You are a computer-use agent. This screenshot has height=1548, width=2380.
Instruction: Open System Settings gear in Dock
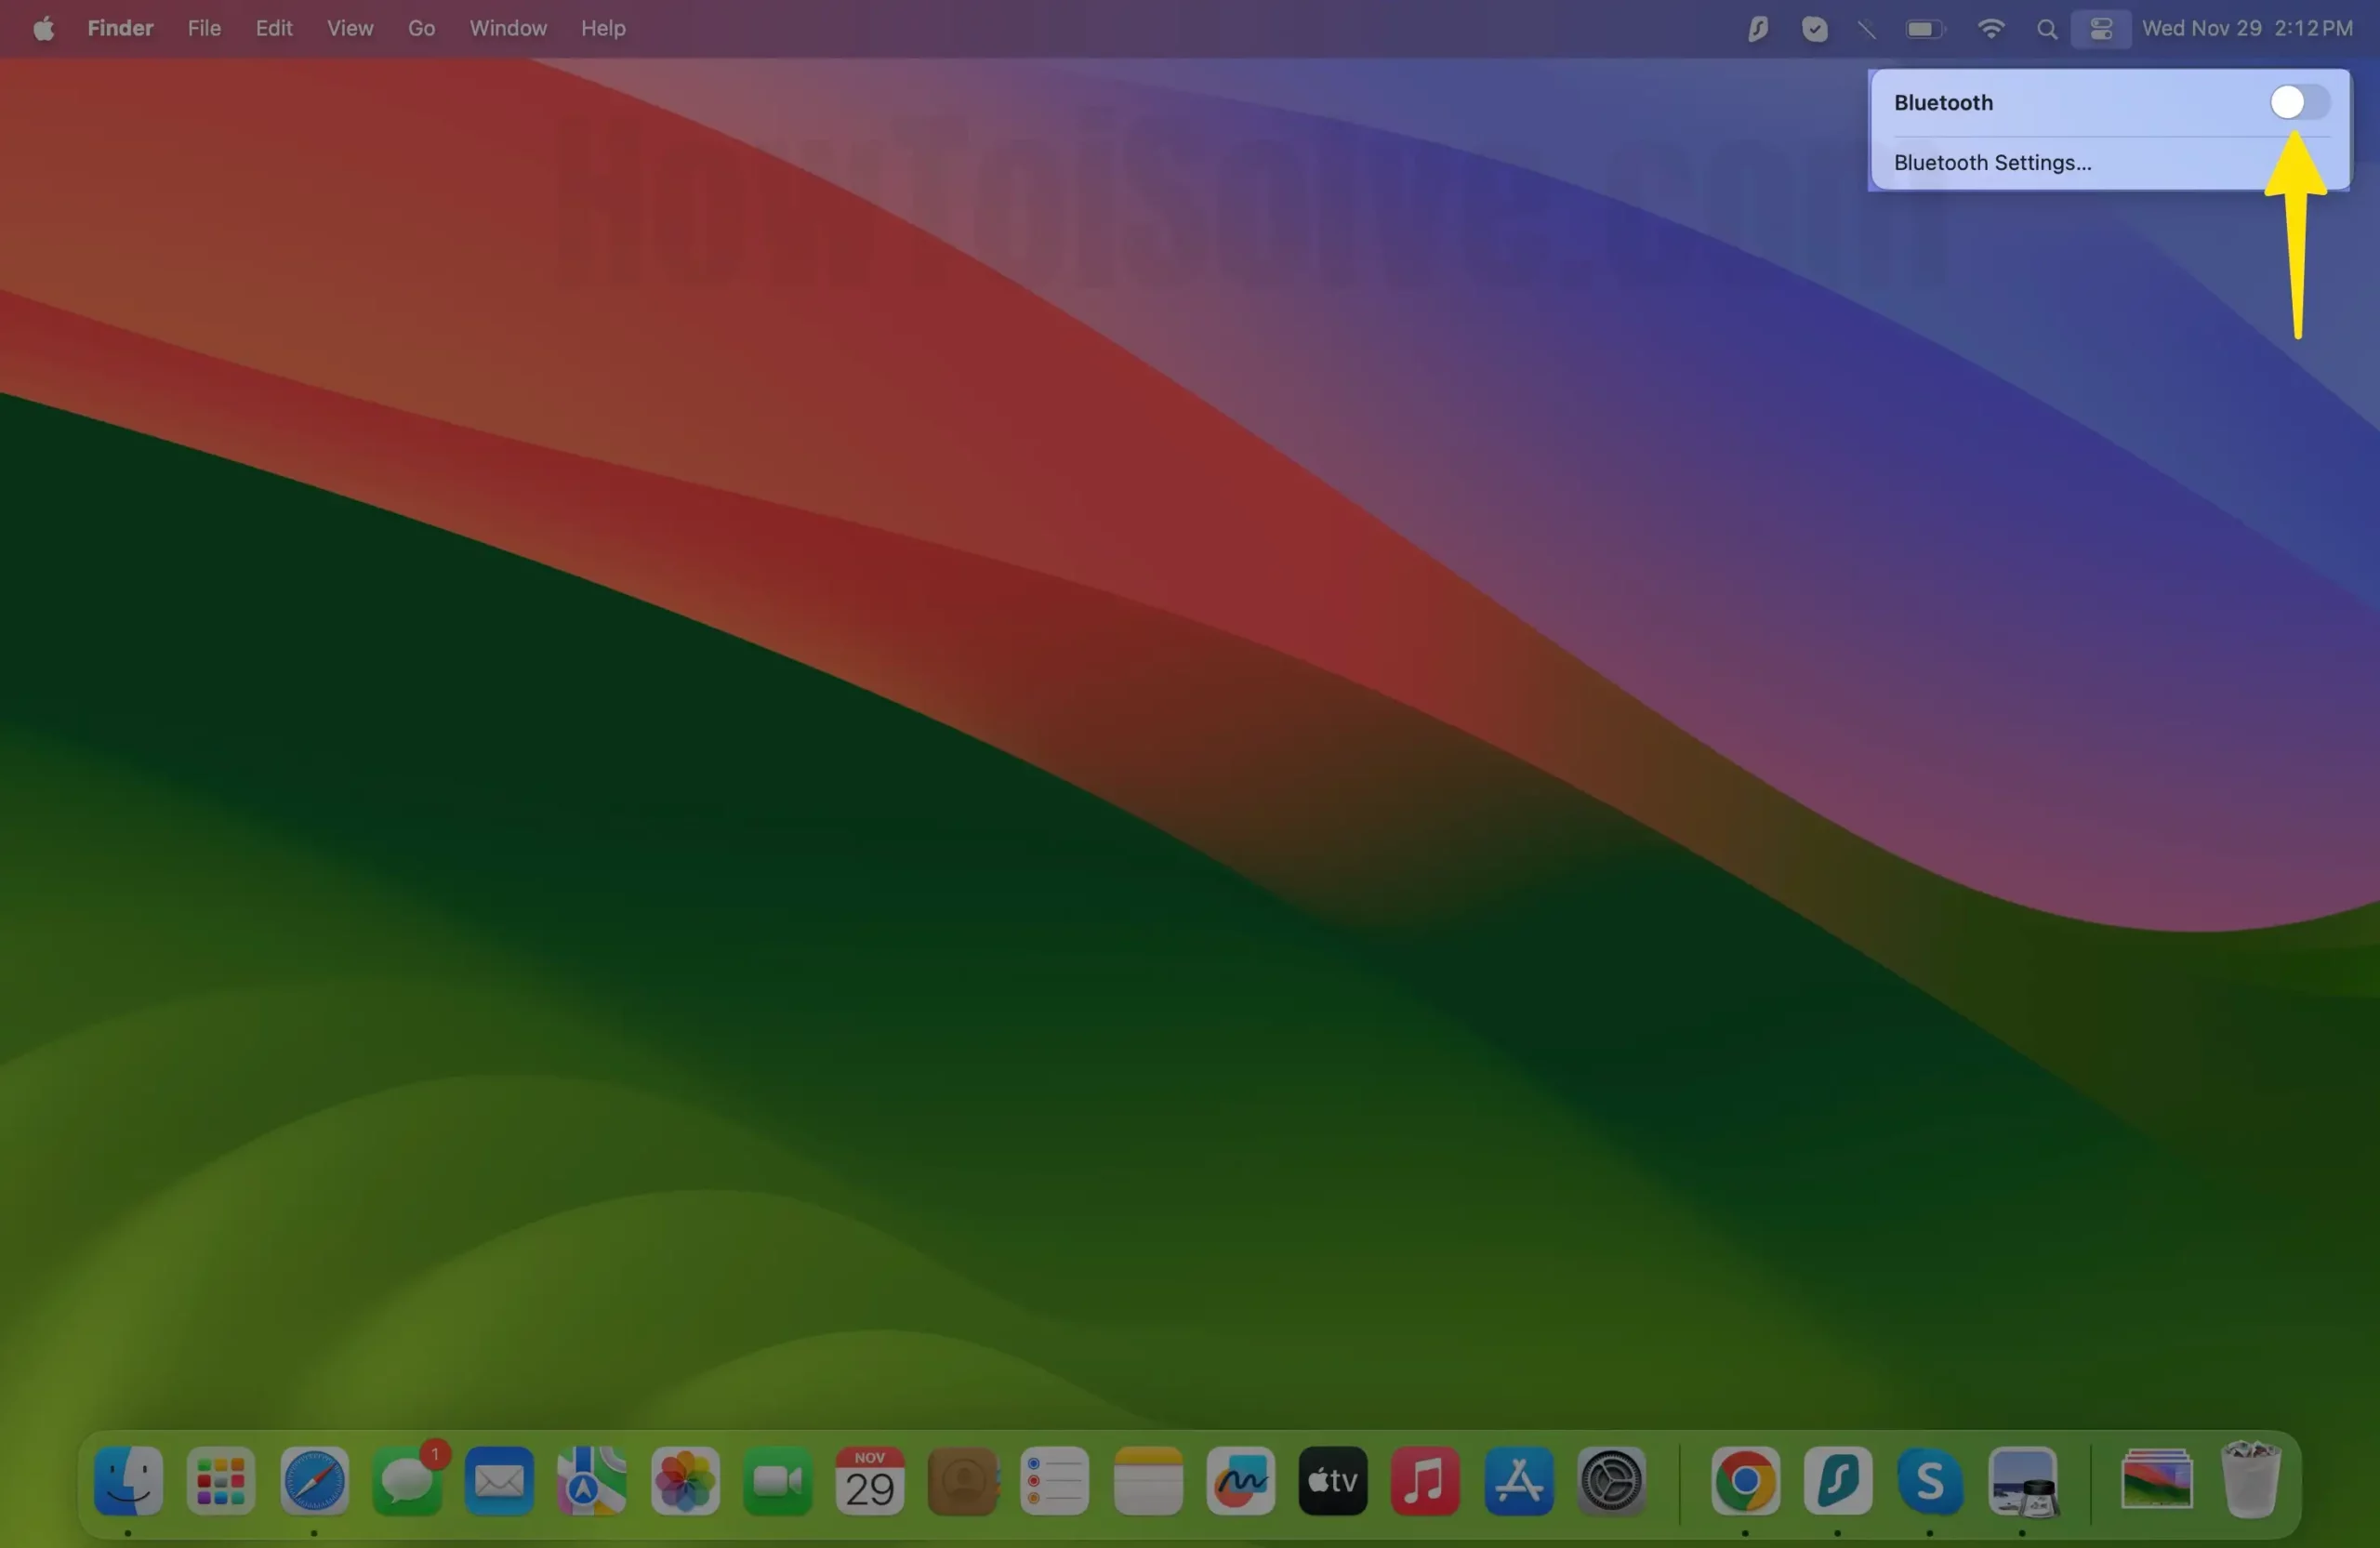(x=1611, y=1480)
